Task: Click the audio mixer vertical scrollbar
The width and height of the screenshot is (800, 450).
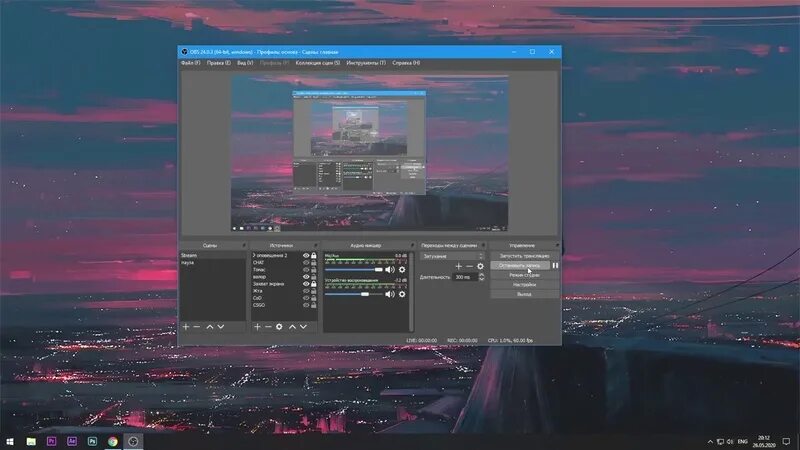Action: coord(411,292)
